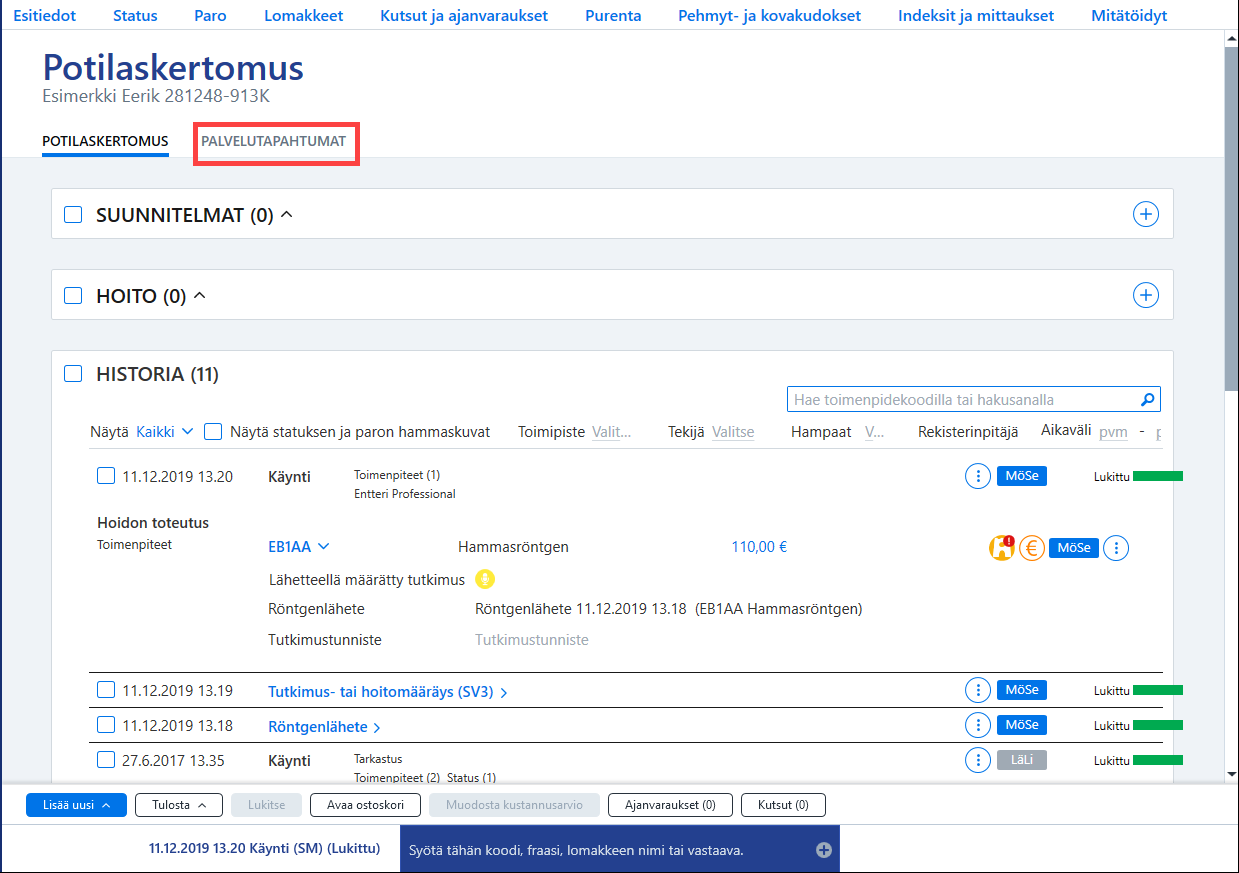Click the orange euro icon on EB1AA row
The height and width of the screenshot is (873, 1239).
click(1032, 548)
